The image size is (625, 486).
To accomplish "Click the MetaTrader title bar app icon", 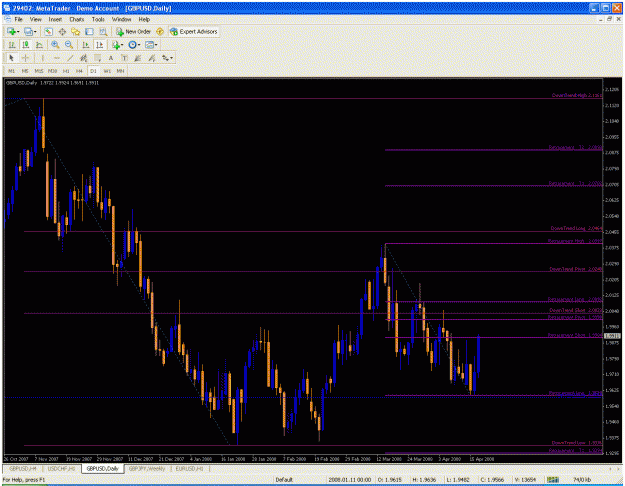I will (x=7, y=8).
